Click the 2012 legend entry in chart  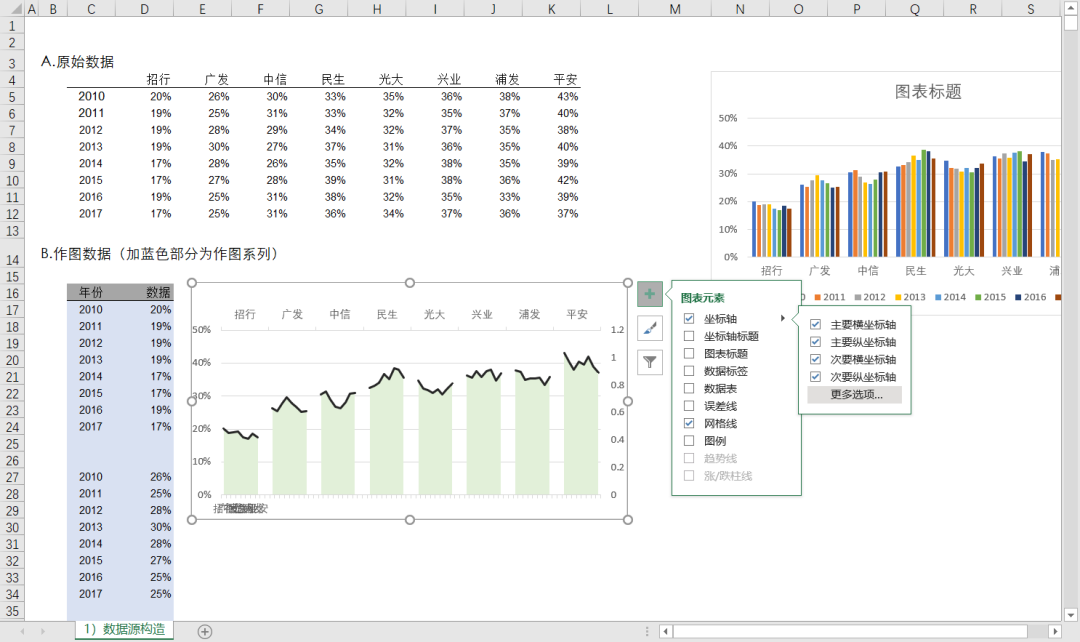click(870, 297)
